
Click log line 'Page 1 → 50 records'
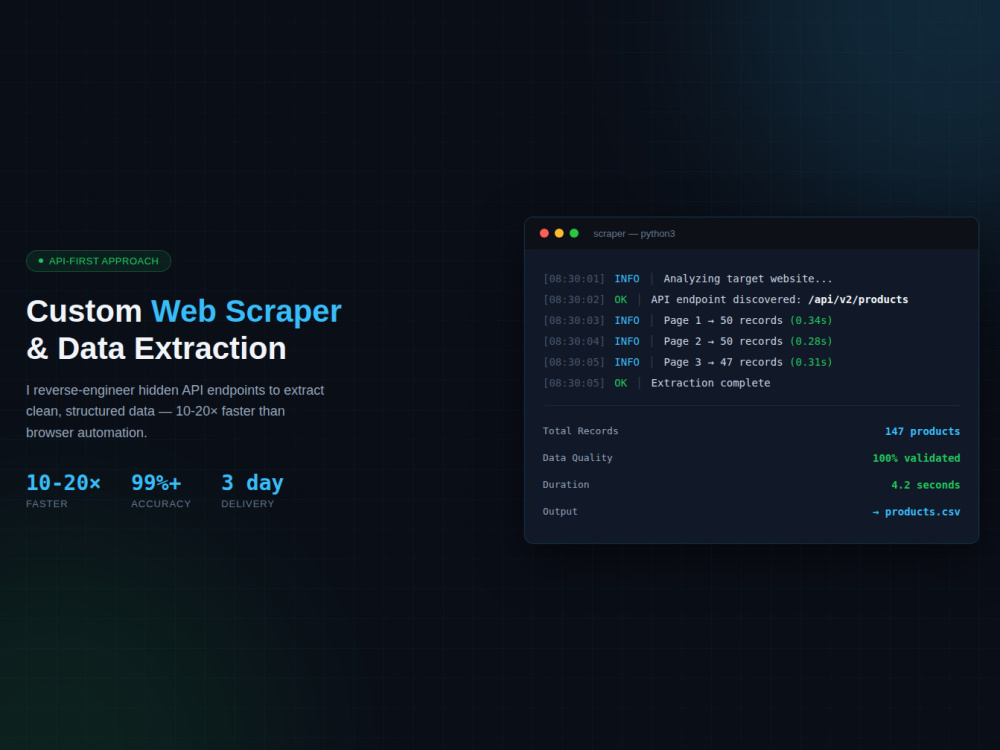[x=723, y=321]
